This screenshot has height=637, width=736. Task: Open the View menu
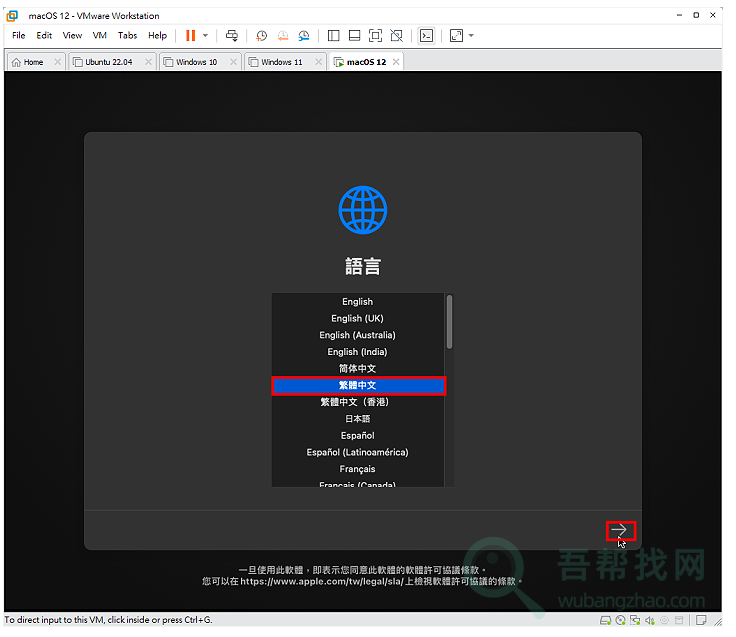click(72, 36)
